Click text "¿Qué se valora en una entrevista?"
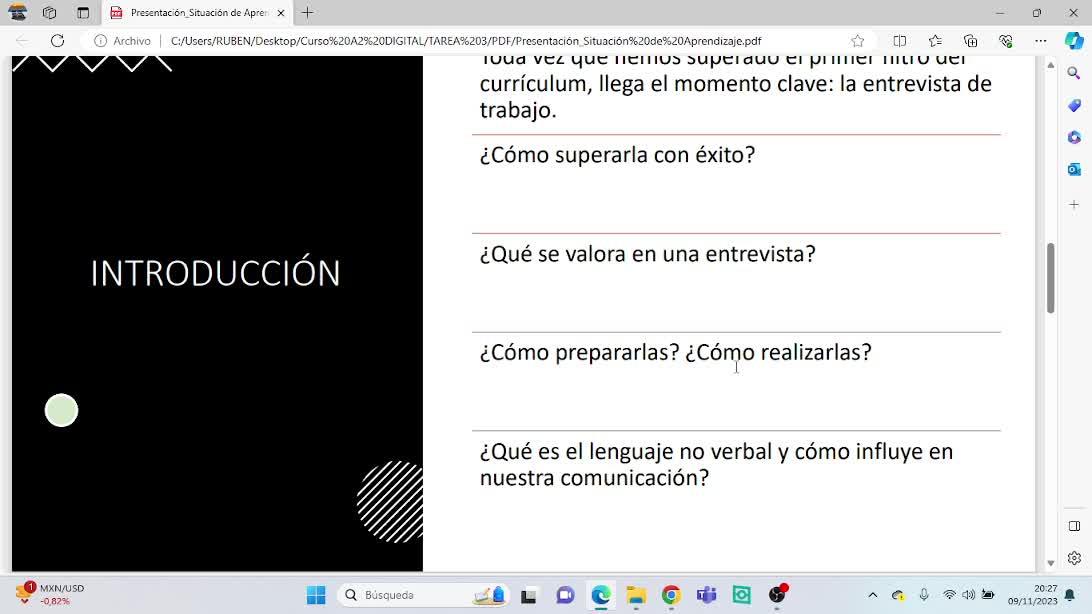 647,253
